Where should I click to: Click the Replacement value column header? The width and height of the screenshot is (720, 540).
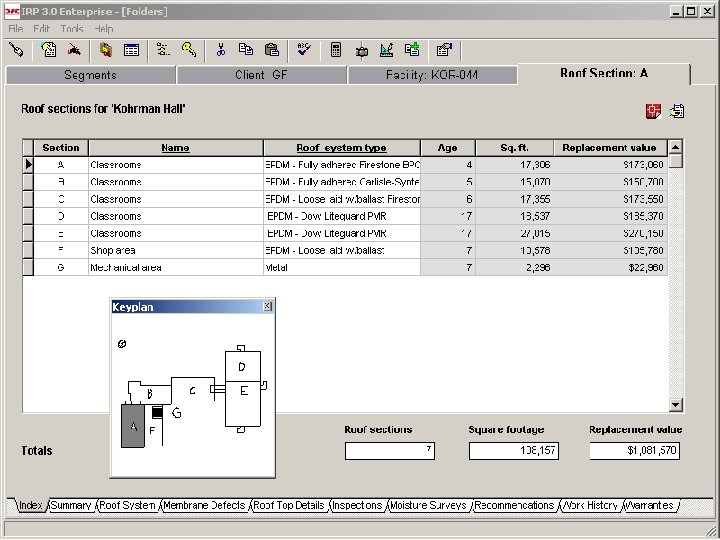tap(609, 148)
